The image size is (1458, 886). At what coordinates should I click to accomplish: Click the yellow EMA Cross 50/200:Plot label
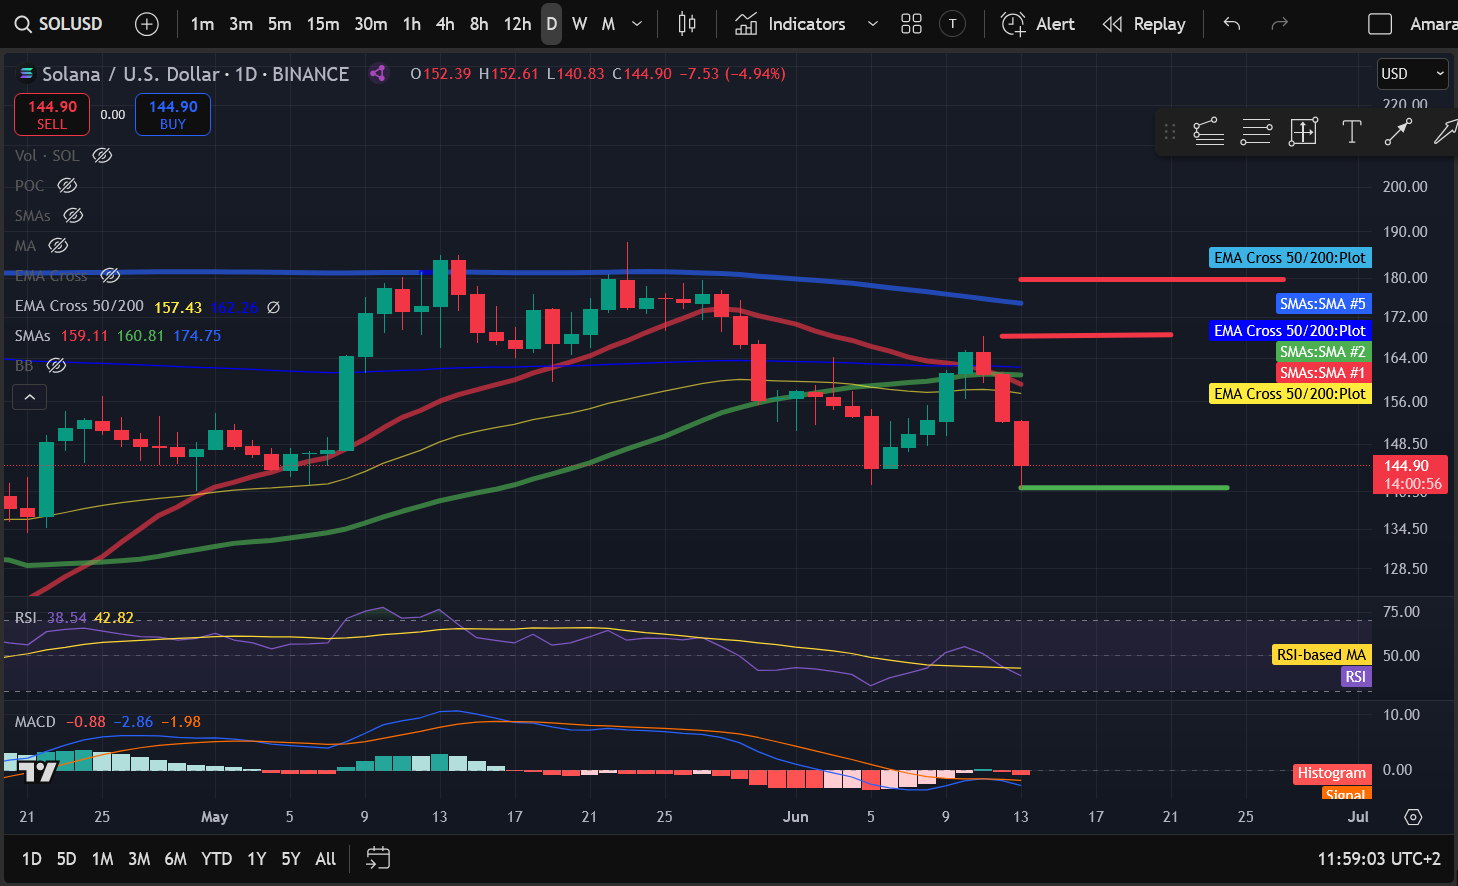tap(1290, 394)
